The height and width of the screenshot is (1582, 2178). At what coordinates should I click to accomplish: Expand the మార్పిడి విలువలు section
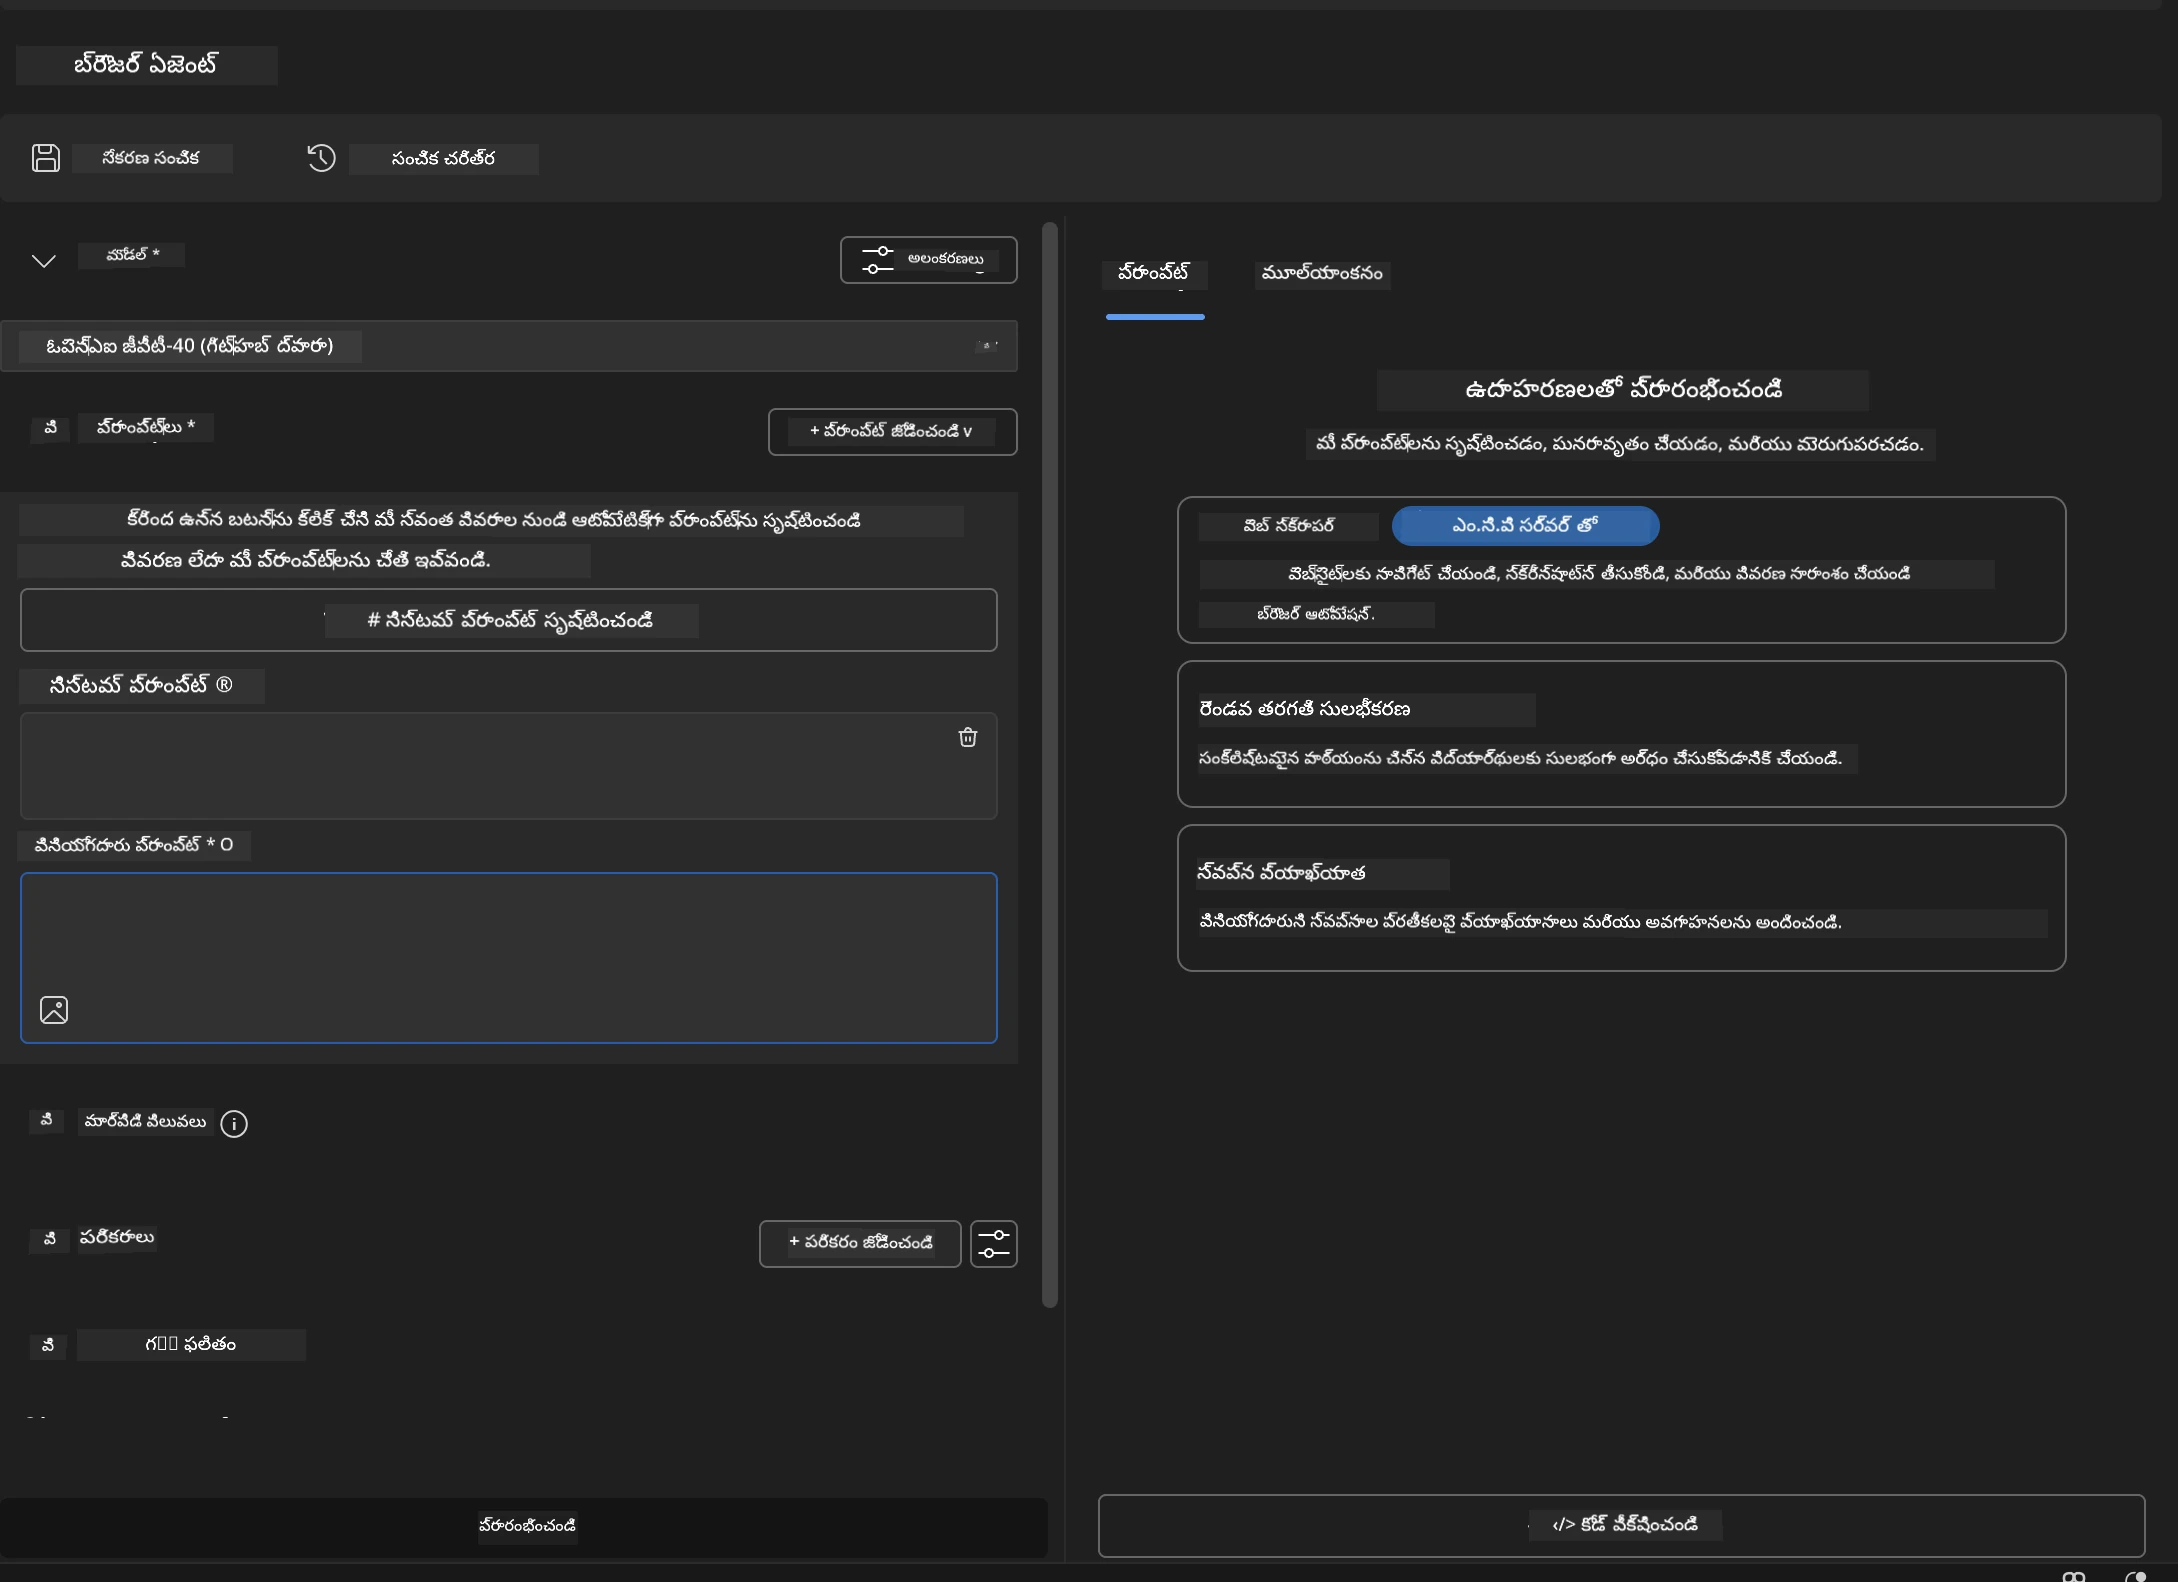[46, 1121]
